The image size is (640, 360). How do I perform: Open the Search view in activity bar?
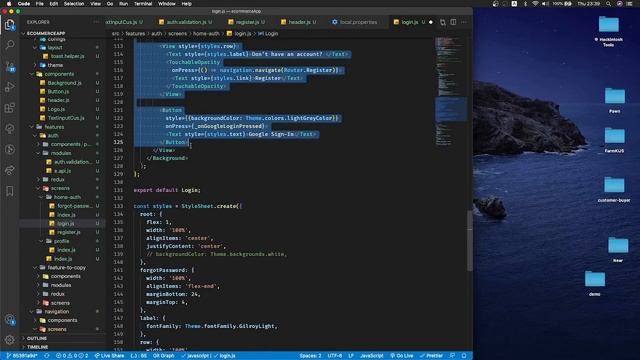[x=9, y=44]
